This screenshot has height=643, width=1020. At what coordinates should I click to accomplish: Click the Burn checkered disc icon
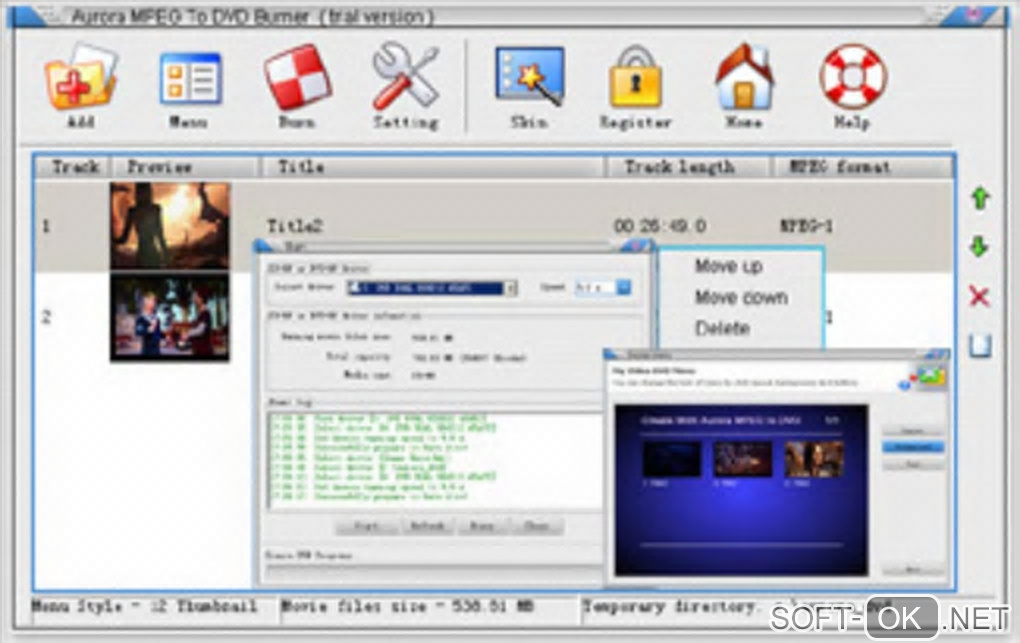[x=297, y=77]
